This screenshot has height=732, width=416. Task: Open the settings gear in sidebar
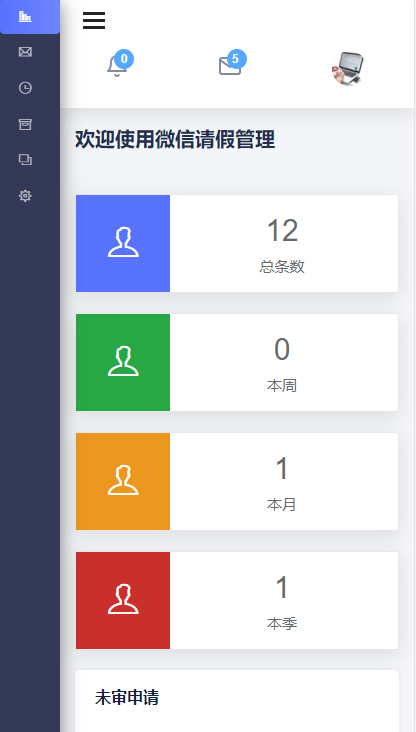tap(25, 196)
